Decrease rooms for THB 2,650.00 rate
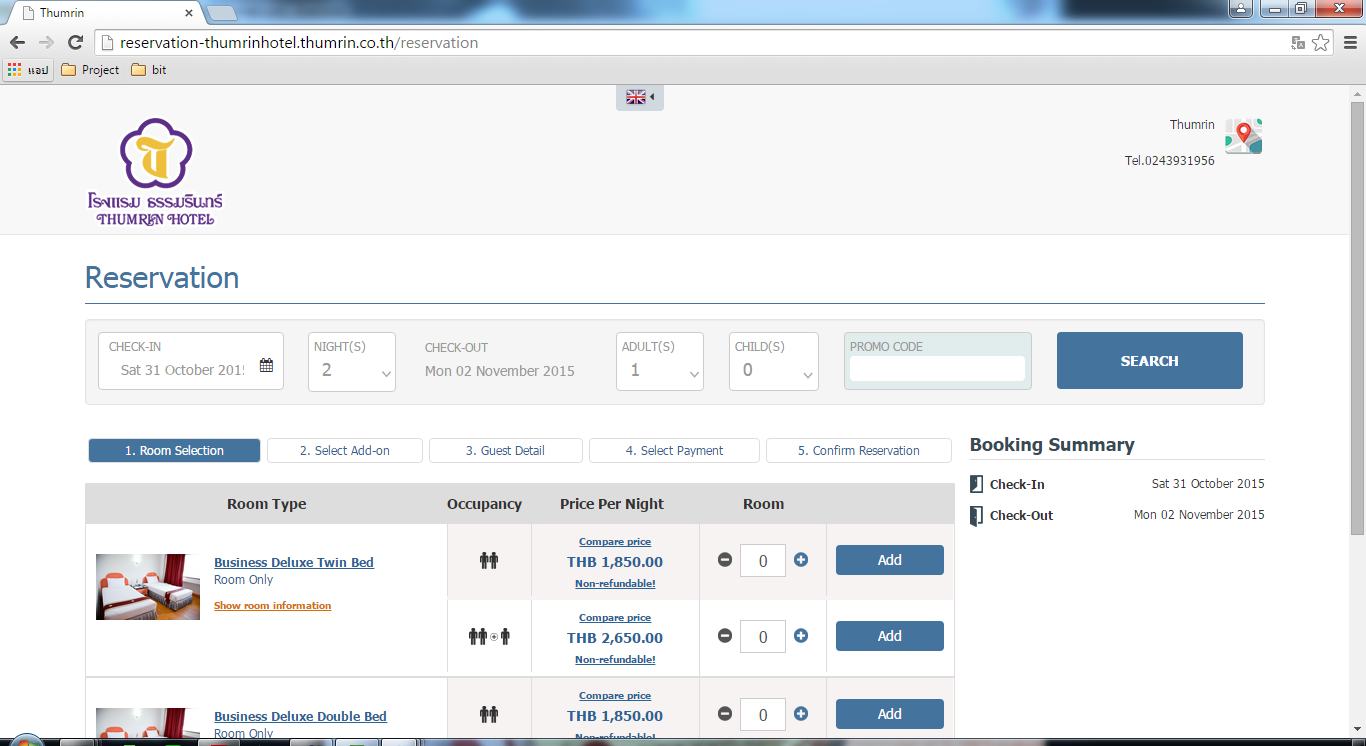Screen dimensions: 1366x746 725,636
